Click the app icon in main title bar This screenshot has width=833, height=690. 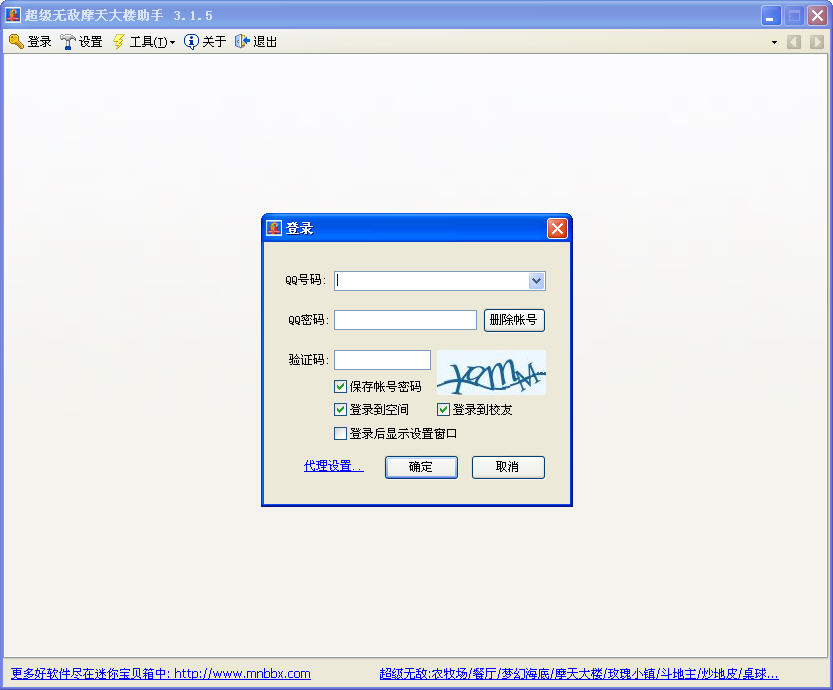tap(13, 15)
